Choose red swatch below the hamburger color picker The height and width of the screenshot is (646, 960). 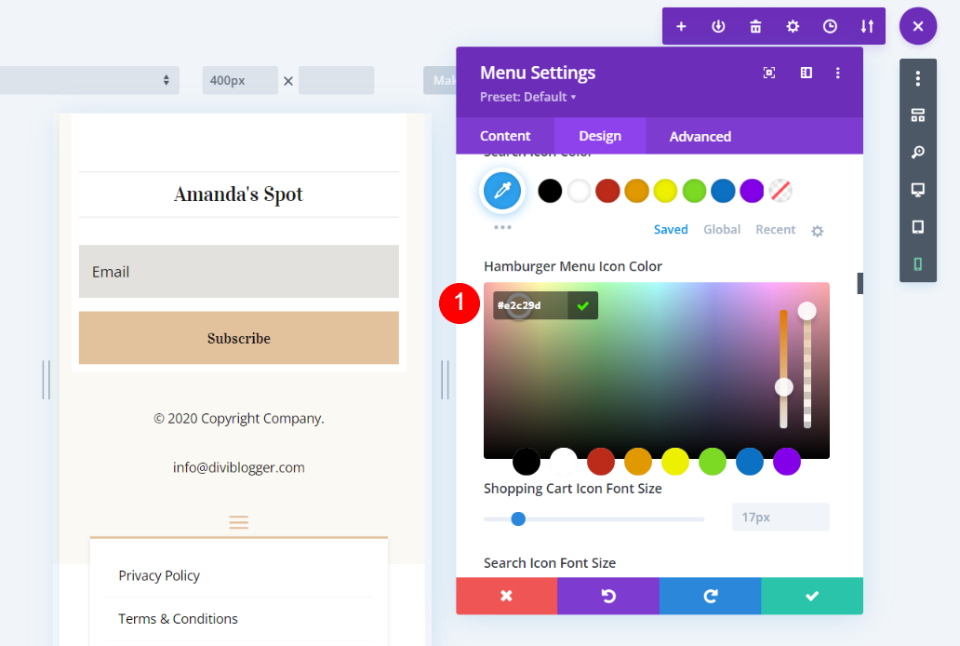[601, 462]
